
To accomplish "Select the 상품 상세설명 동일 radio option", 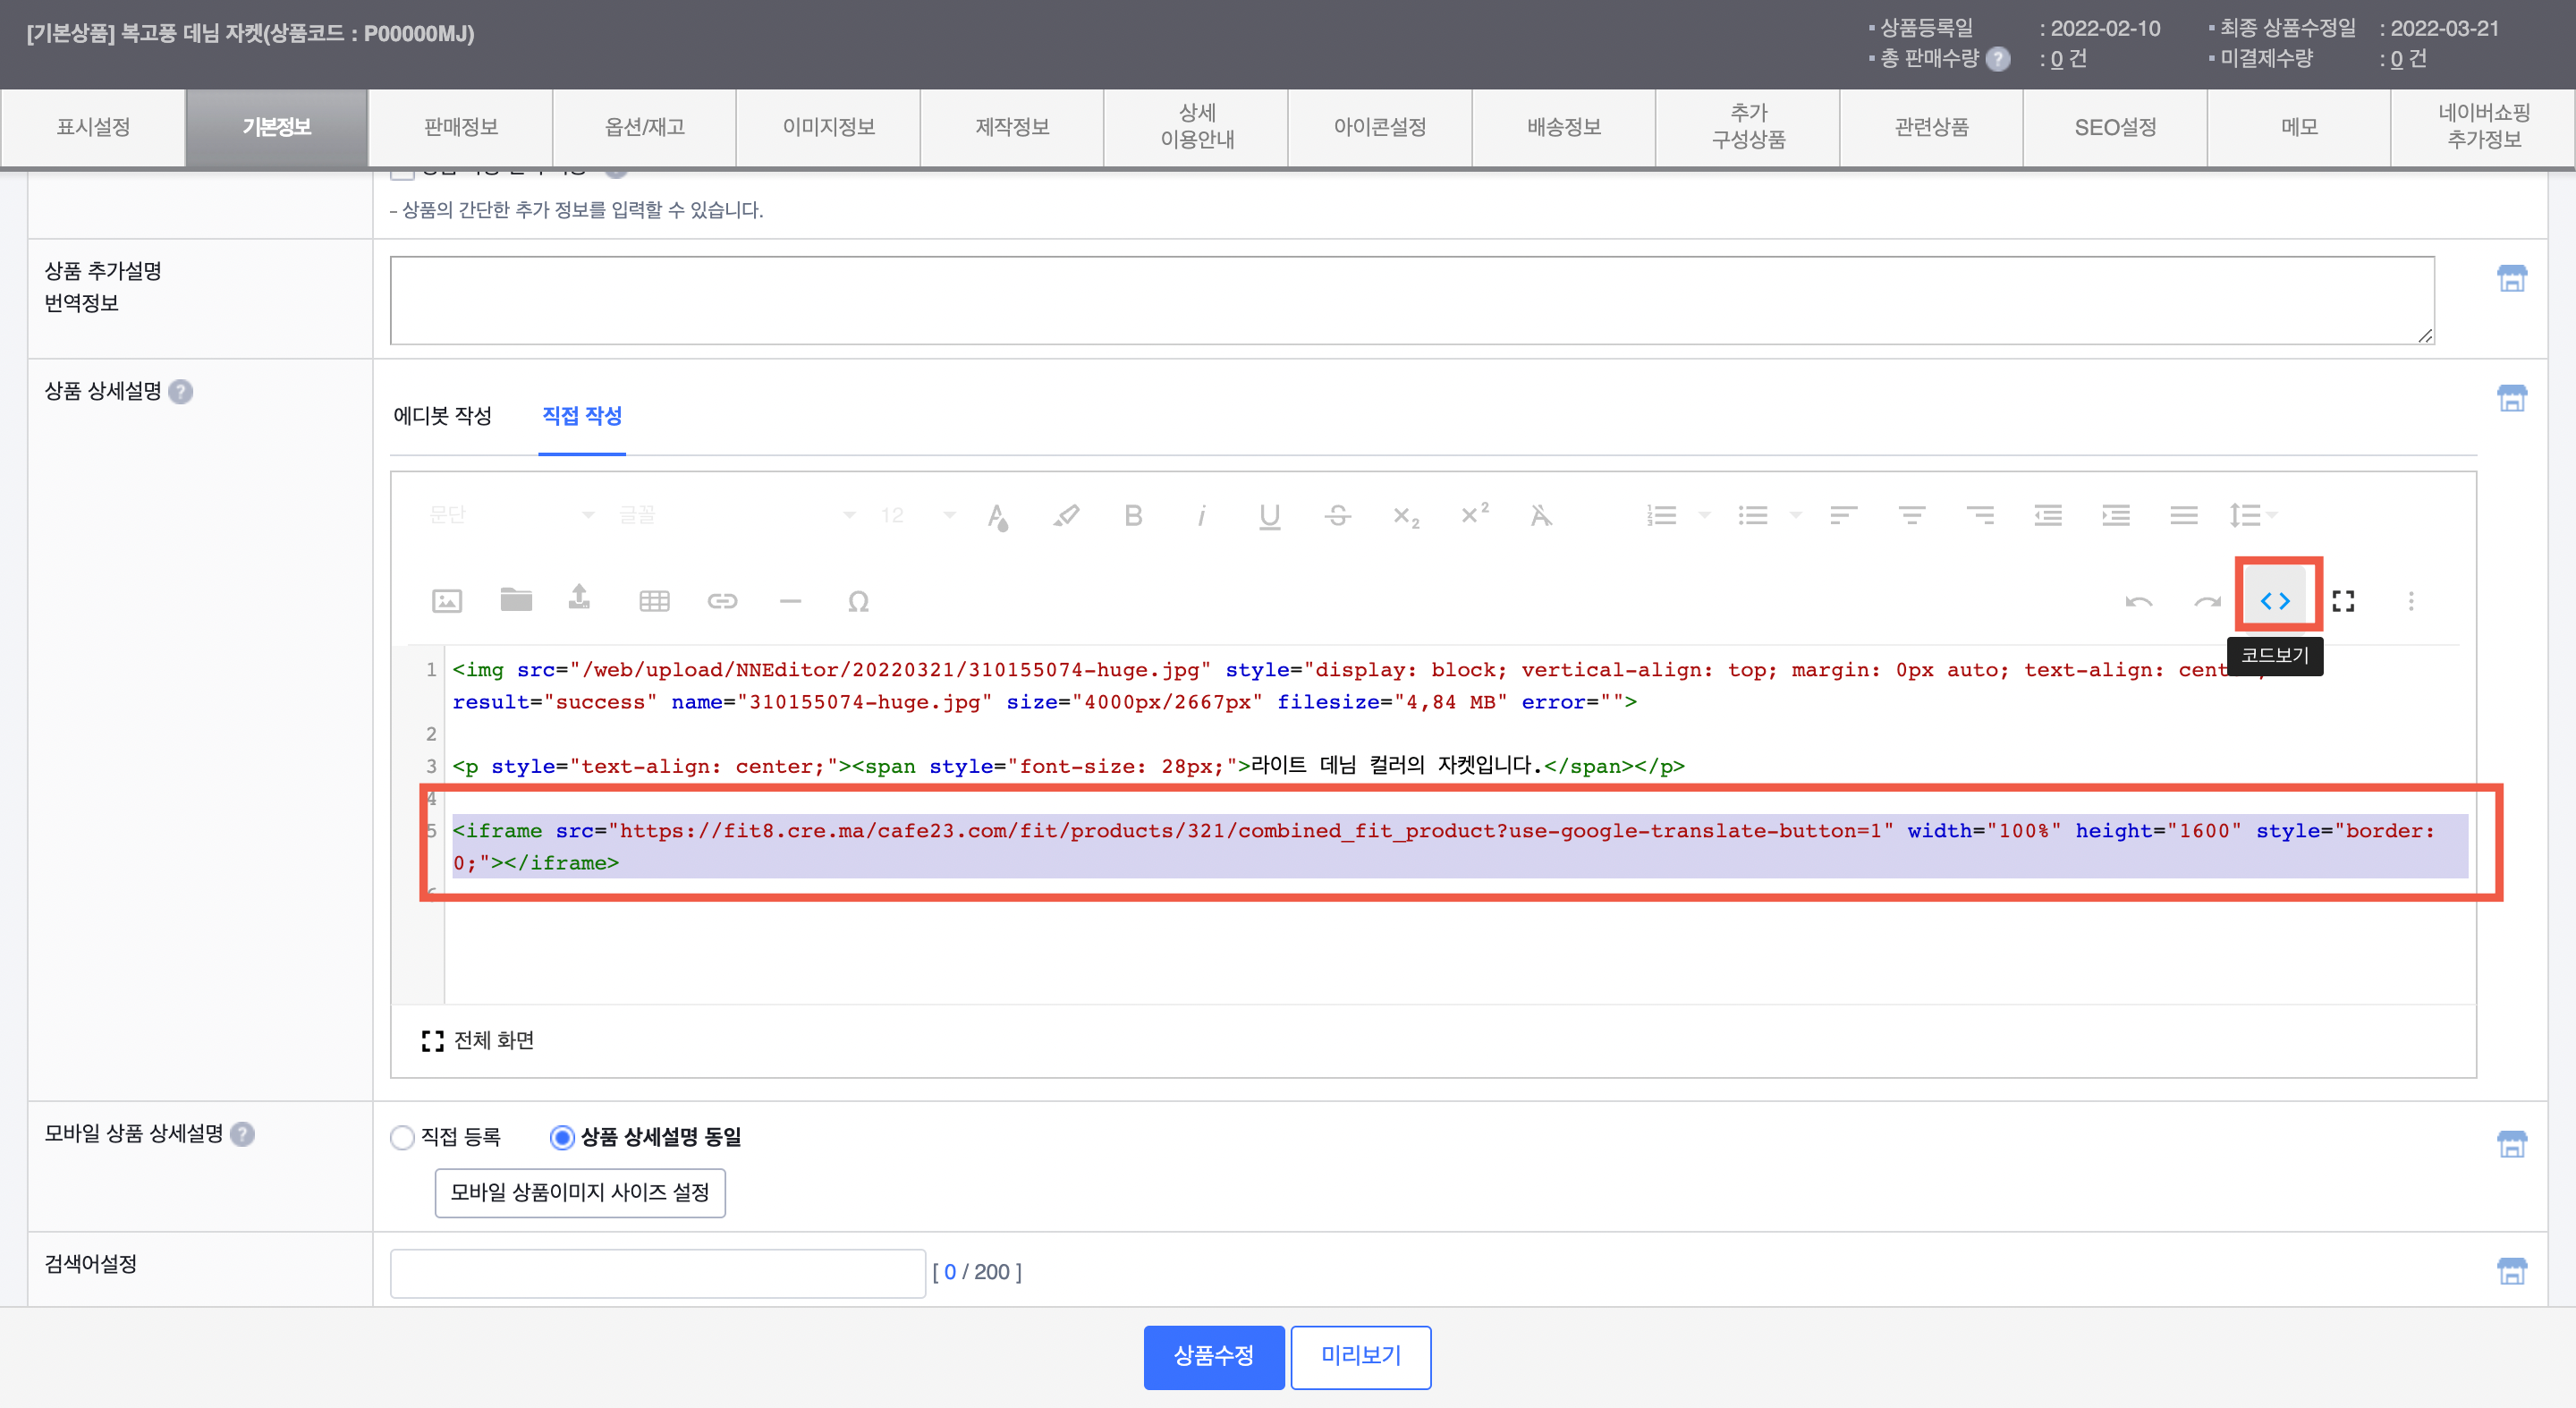I will coord(562,1137).
